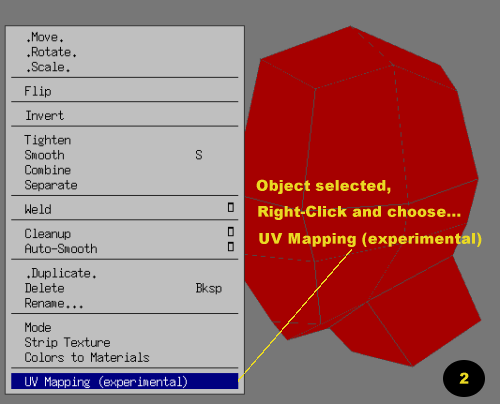The width and height of the screenshot is (500, 404).
Task: Apply Smooth from the menu
Action: click(x=124, y=155)
